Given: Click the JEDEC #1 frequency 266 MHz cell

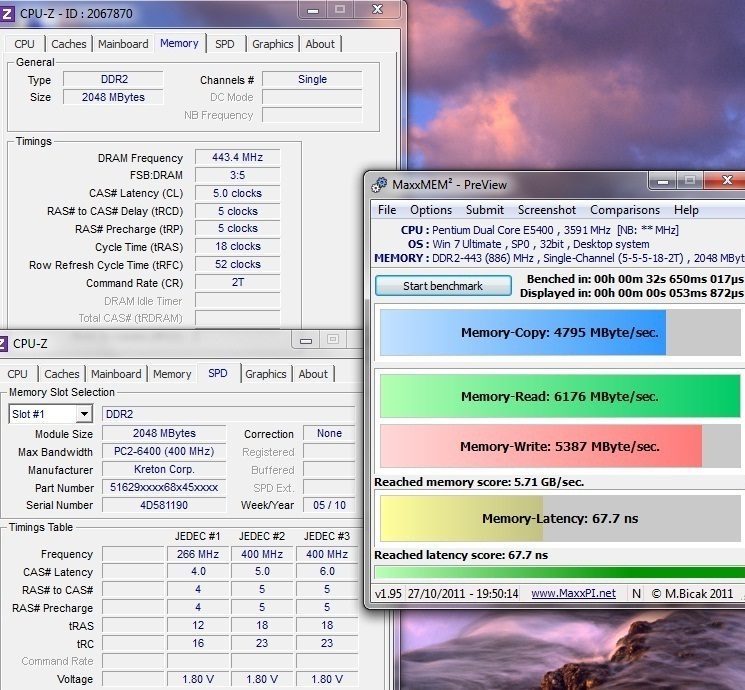Looking at the screenshot, I should point(198,554).
